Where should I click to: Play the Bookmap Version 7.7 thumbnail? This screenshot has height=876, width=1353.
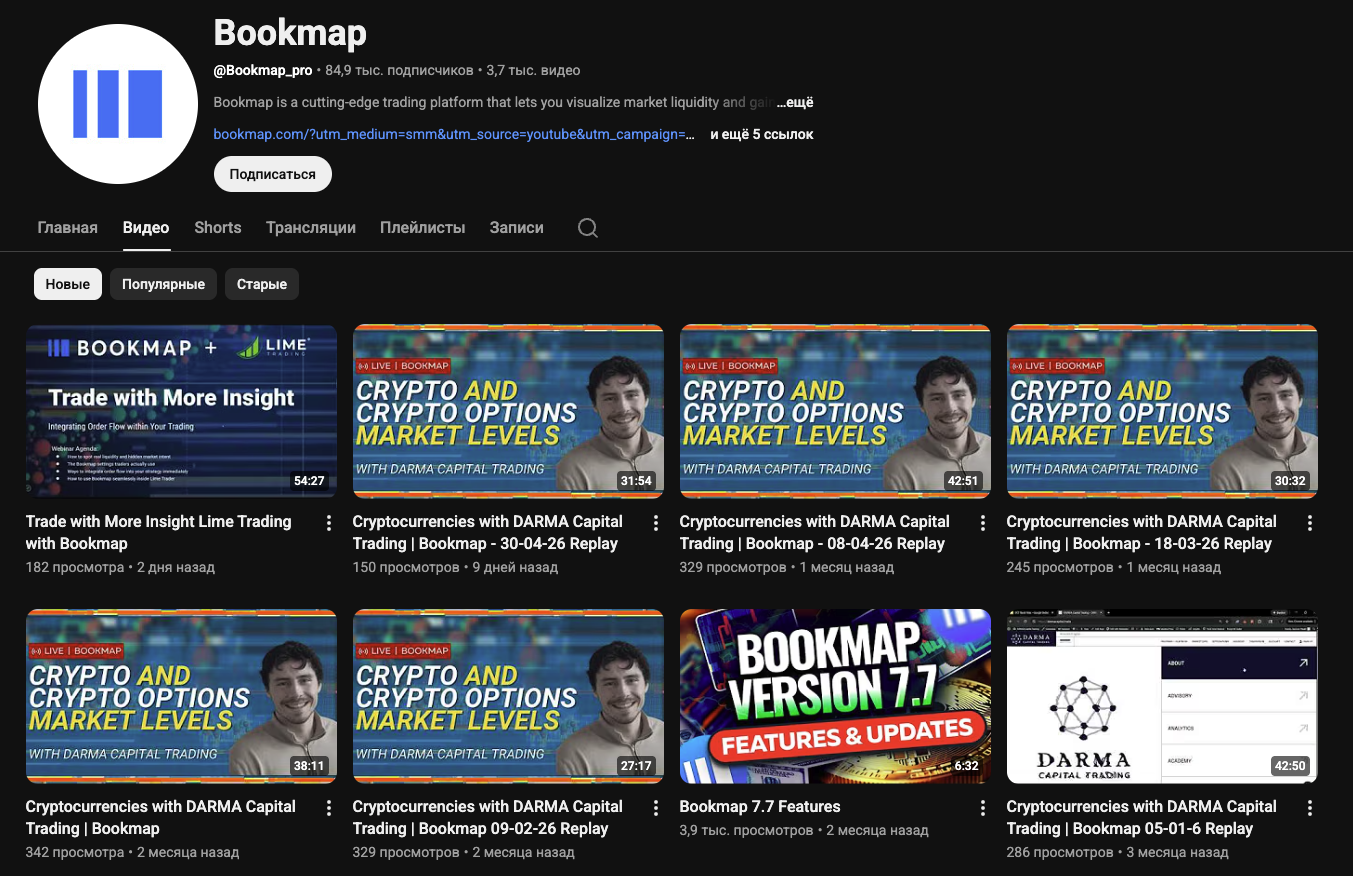point(835,696)
